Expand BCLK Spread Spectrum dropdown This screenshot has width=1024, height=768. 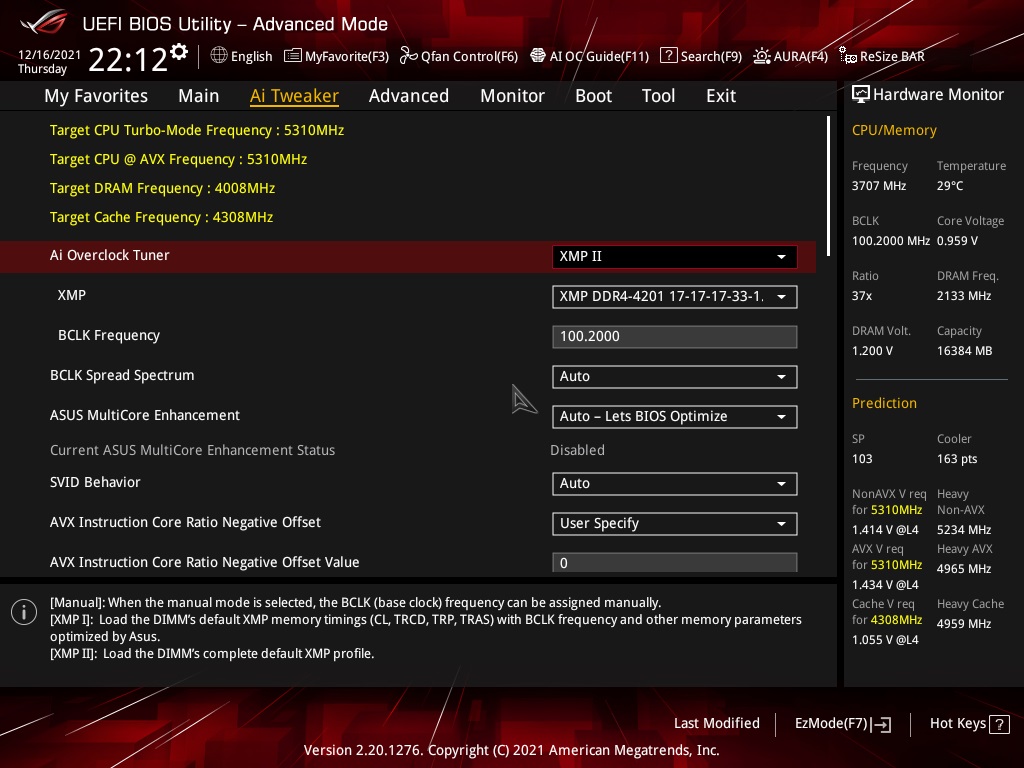click(674, 377)
